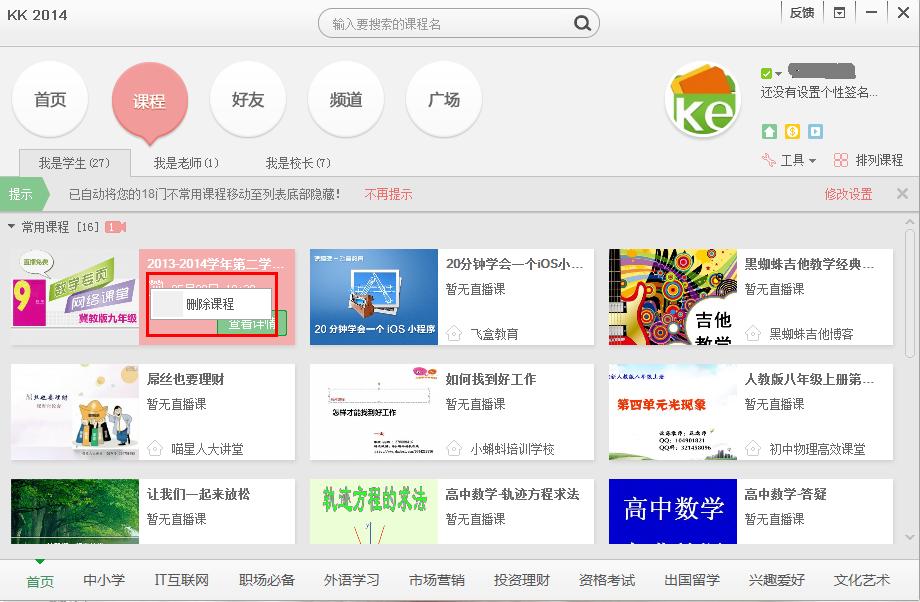Click the 不再提示 link

click(x=388, y=194)
